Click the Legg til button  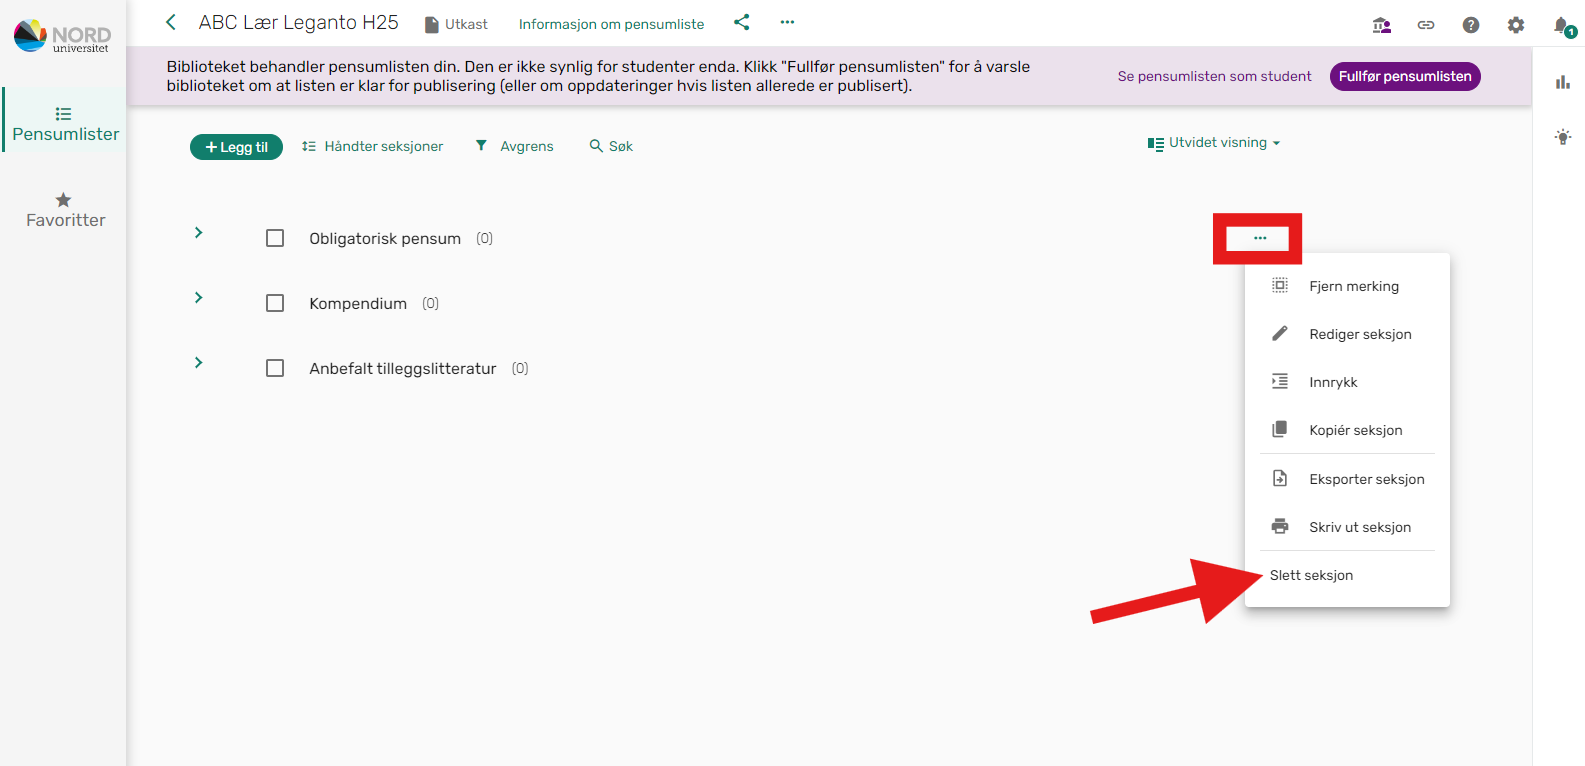[236, 147]
